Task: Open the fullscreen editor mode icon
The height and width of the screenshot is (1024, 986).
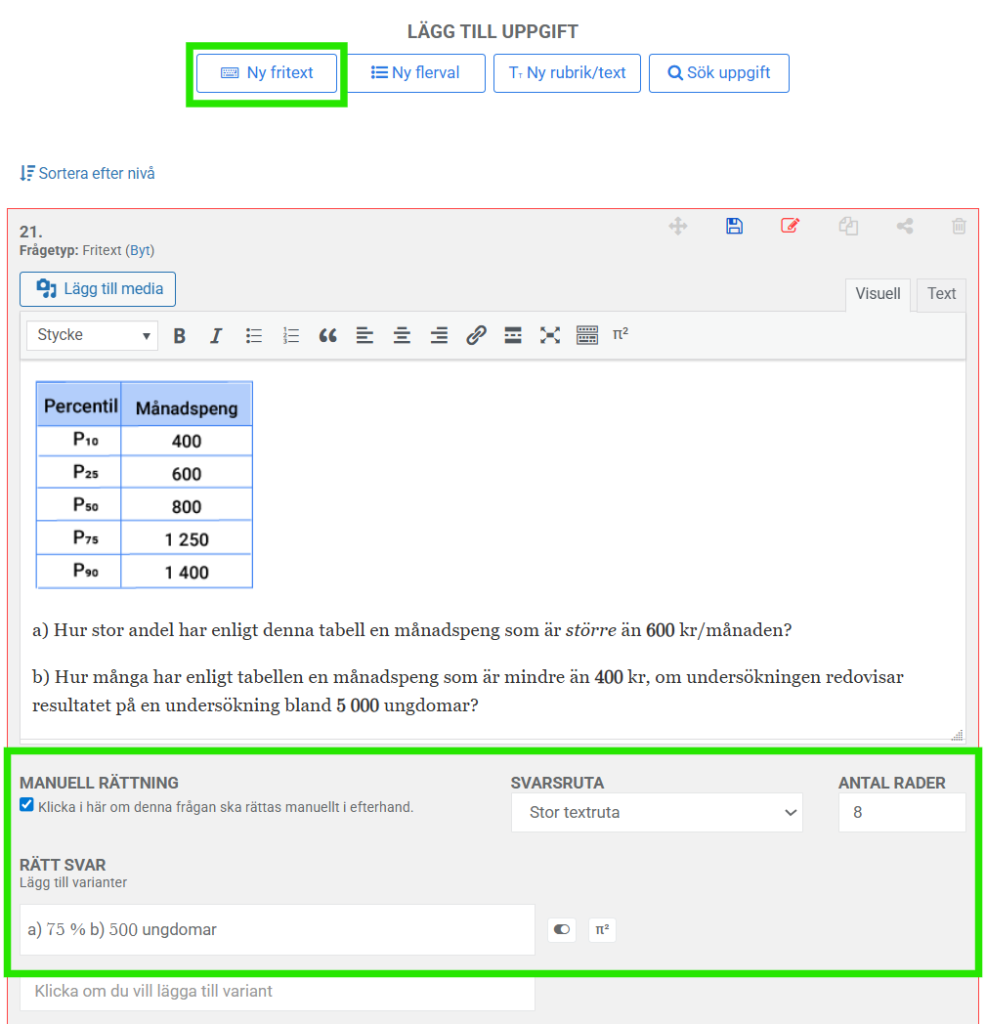Action: [x=550, y=336]
